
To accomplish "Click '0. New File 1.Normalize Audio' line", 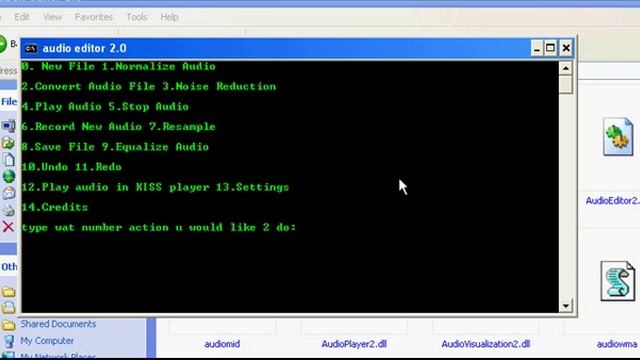I will pyautogui.click(x=118, y=67).
